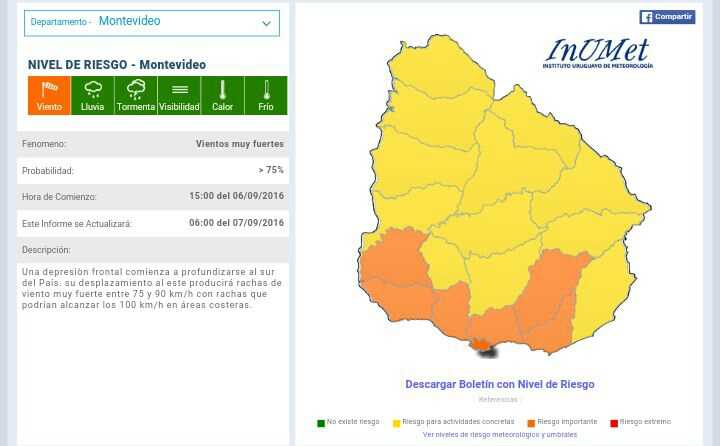Click the Facebook Compartir share button
The image size is (720, 446).
[667, 17]
